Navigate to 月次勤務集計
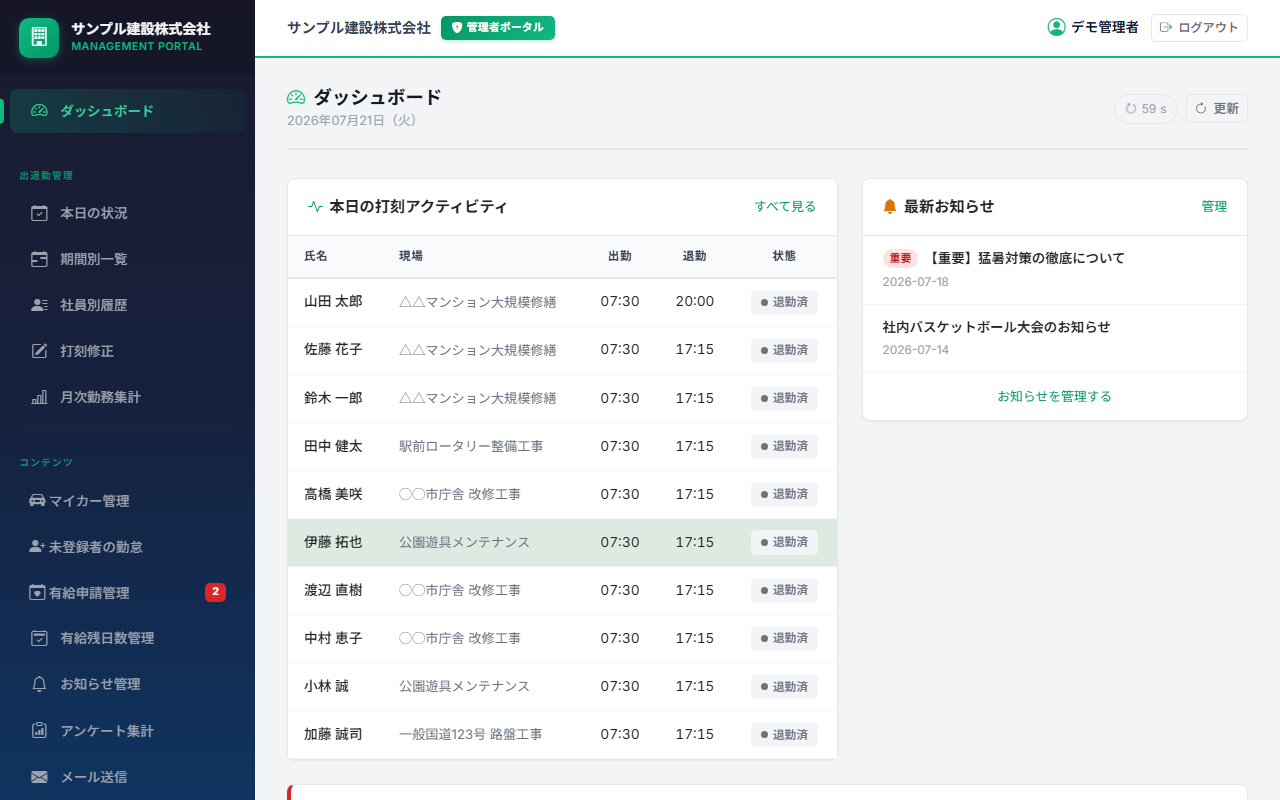 (x=127, y=397)
